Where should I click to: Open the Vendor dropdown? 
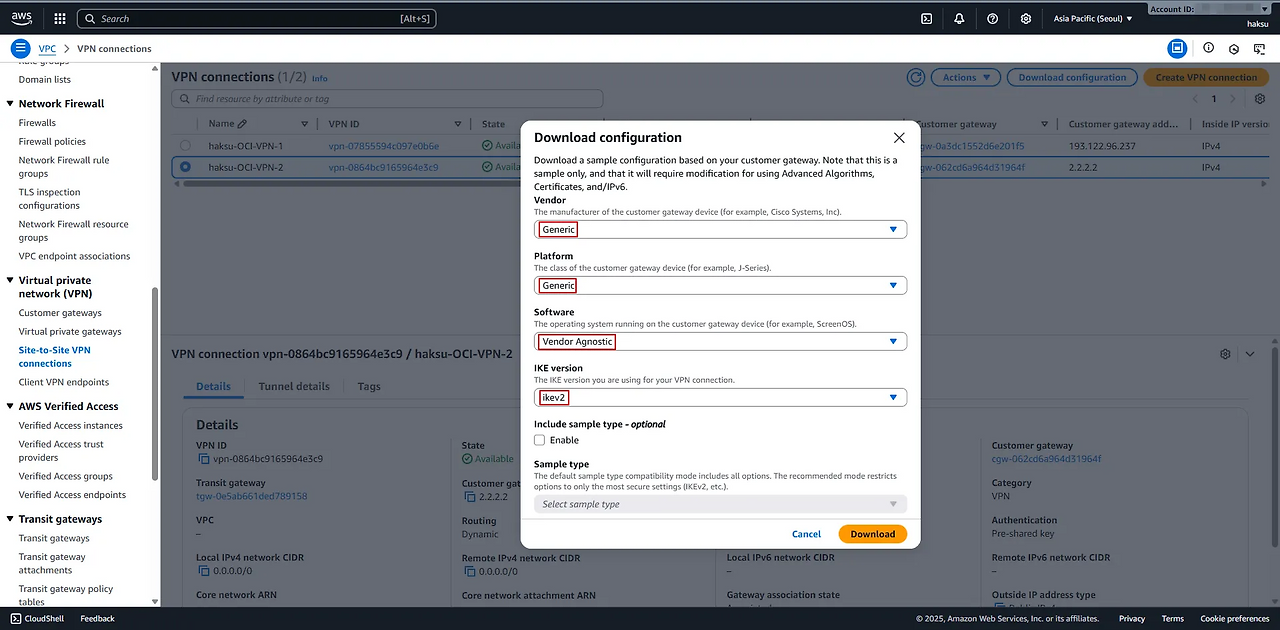[720, 230]
